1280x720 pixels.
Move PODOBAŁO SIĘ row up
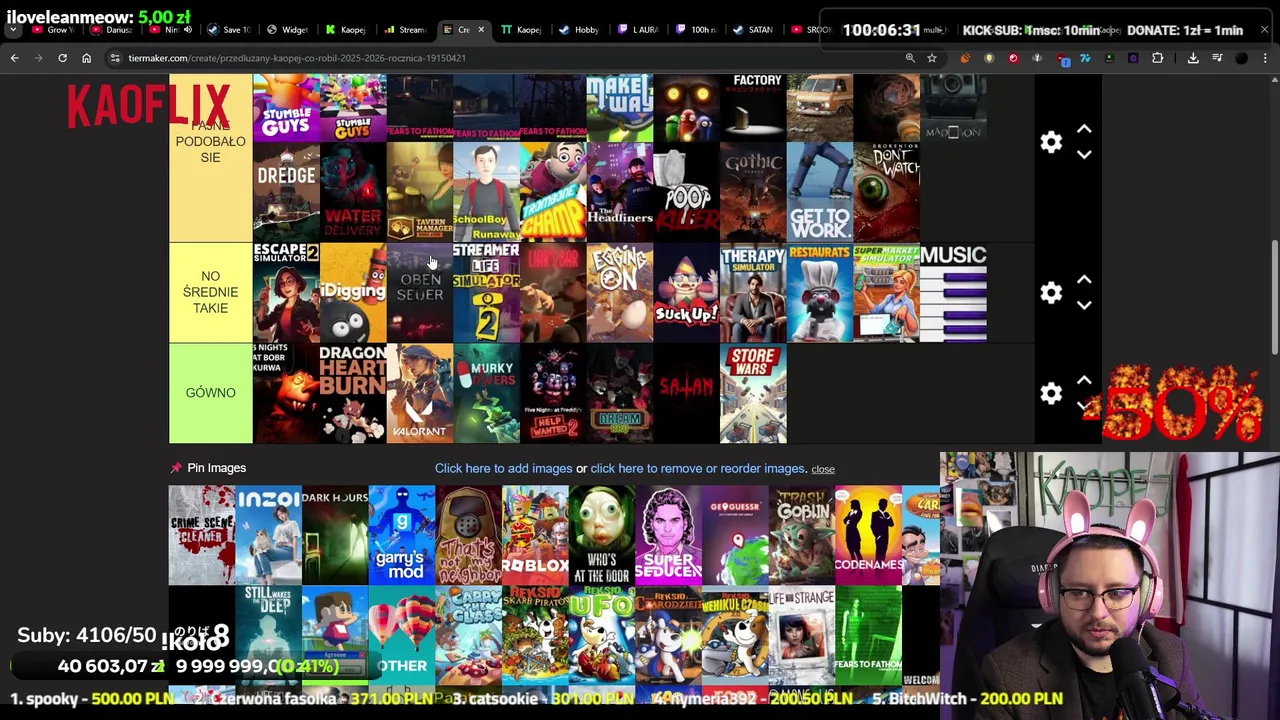[1084, 129]
